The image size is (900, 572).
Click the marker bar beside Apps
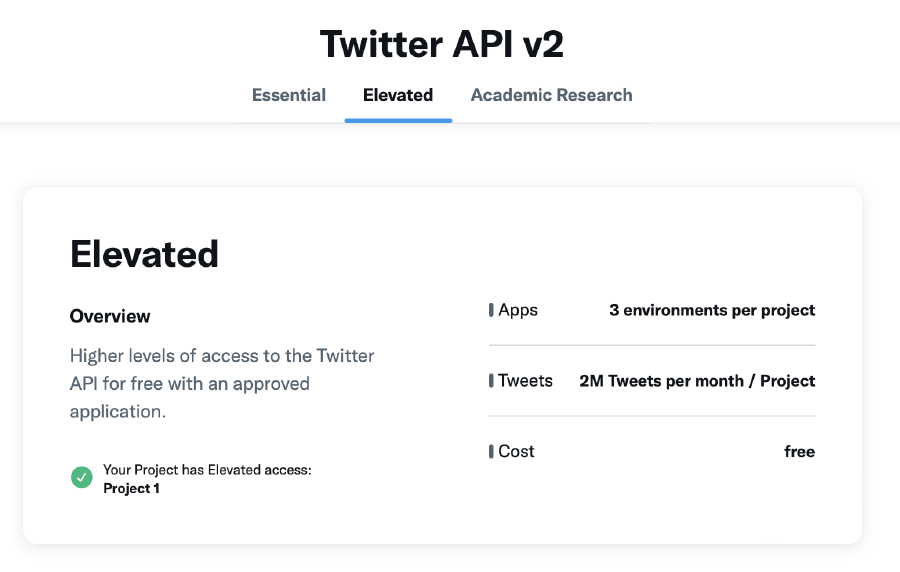pos(491,311)
